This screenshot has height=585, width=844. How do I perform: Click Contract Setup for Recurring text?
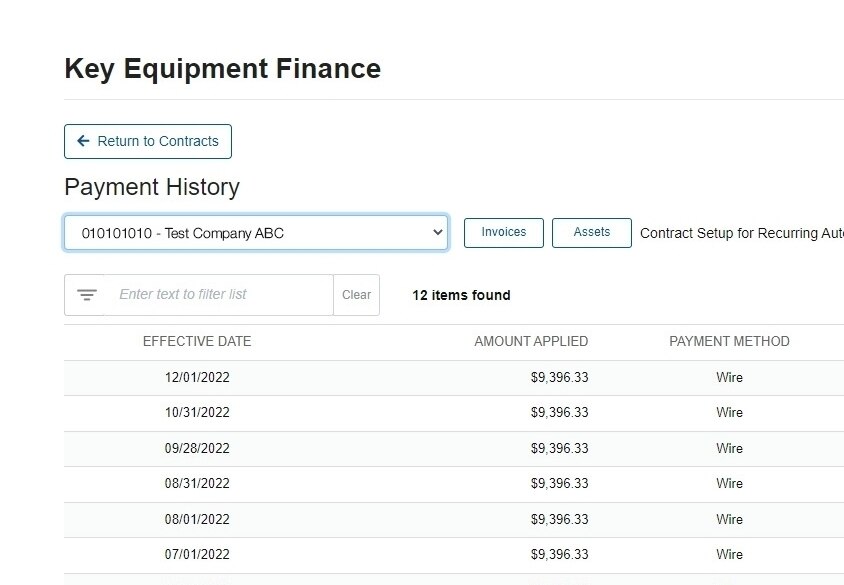[x=741, y=233]
